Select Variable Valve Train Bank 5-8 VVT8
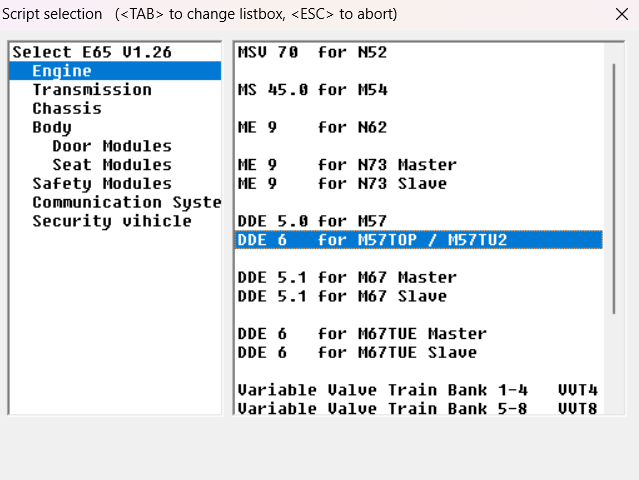 click(x=419, y=408)
